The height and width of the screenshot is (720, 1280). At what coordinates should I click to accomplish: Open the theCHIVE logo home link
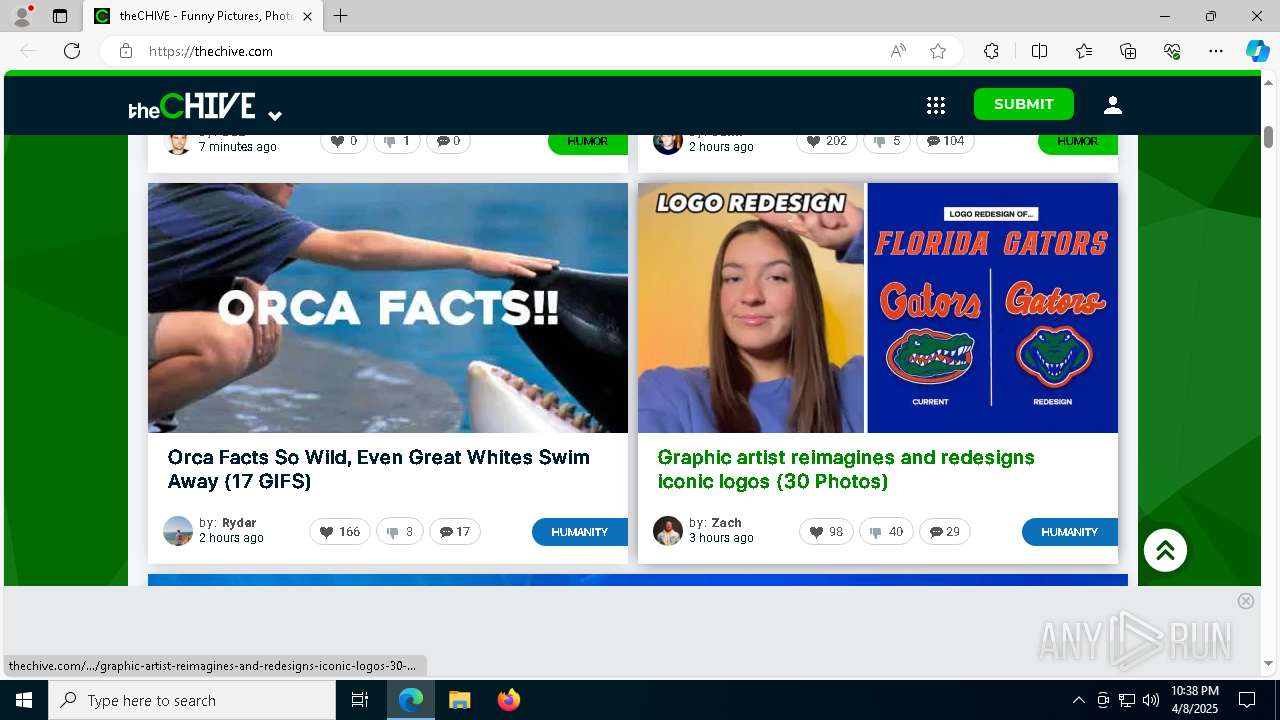pyautogui.click(x=192, y=105)
